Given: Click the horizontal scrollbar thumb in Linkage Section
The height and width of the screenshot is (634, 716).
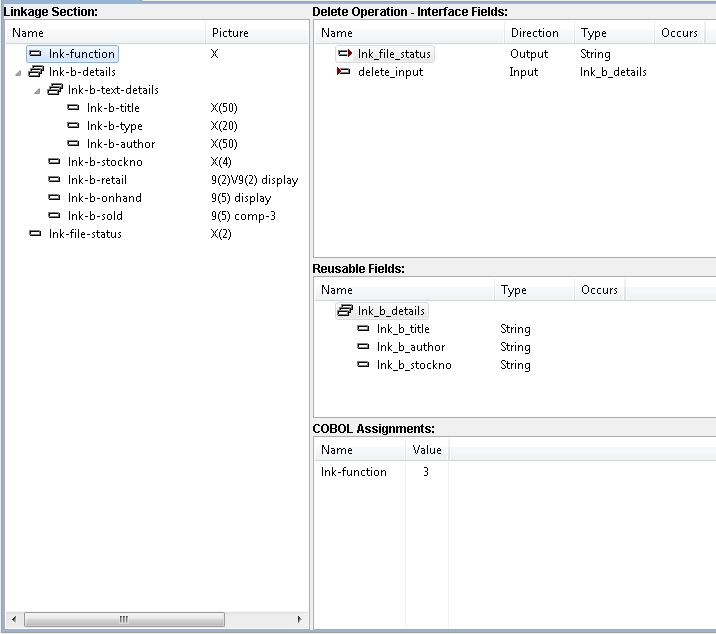Looking at the screenshot, I should point(124,620).
